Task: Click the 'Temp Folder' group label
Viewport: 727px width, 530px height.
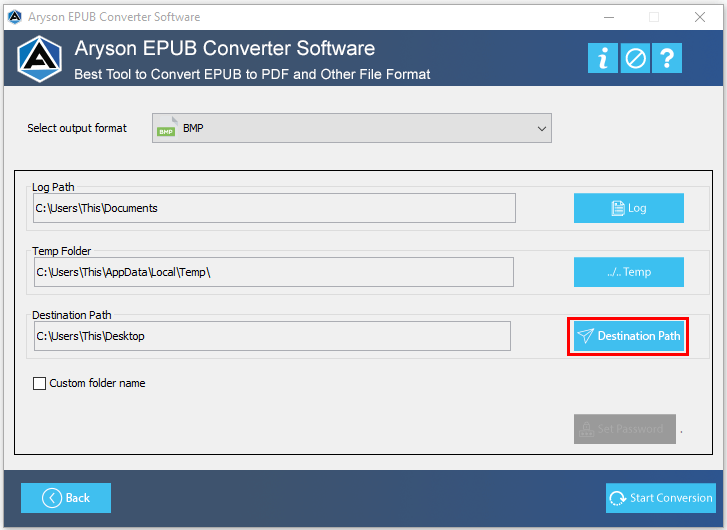Action: click(x=62, y=251)
